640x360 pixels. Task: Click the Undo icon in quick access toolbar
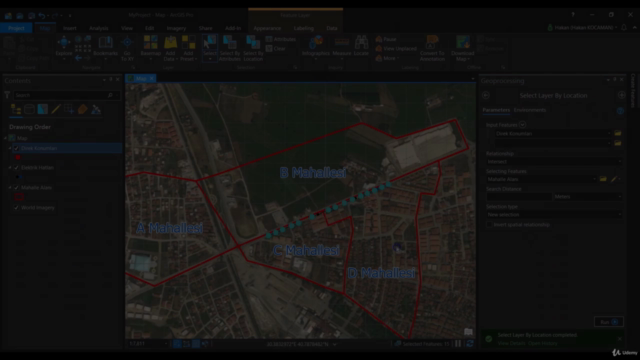click(42, 16)
